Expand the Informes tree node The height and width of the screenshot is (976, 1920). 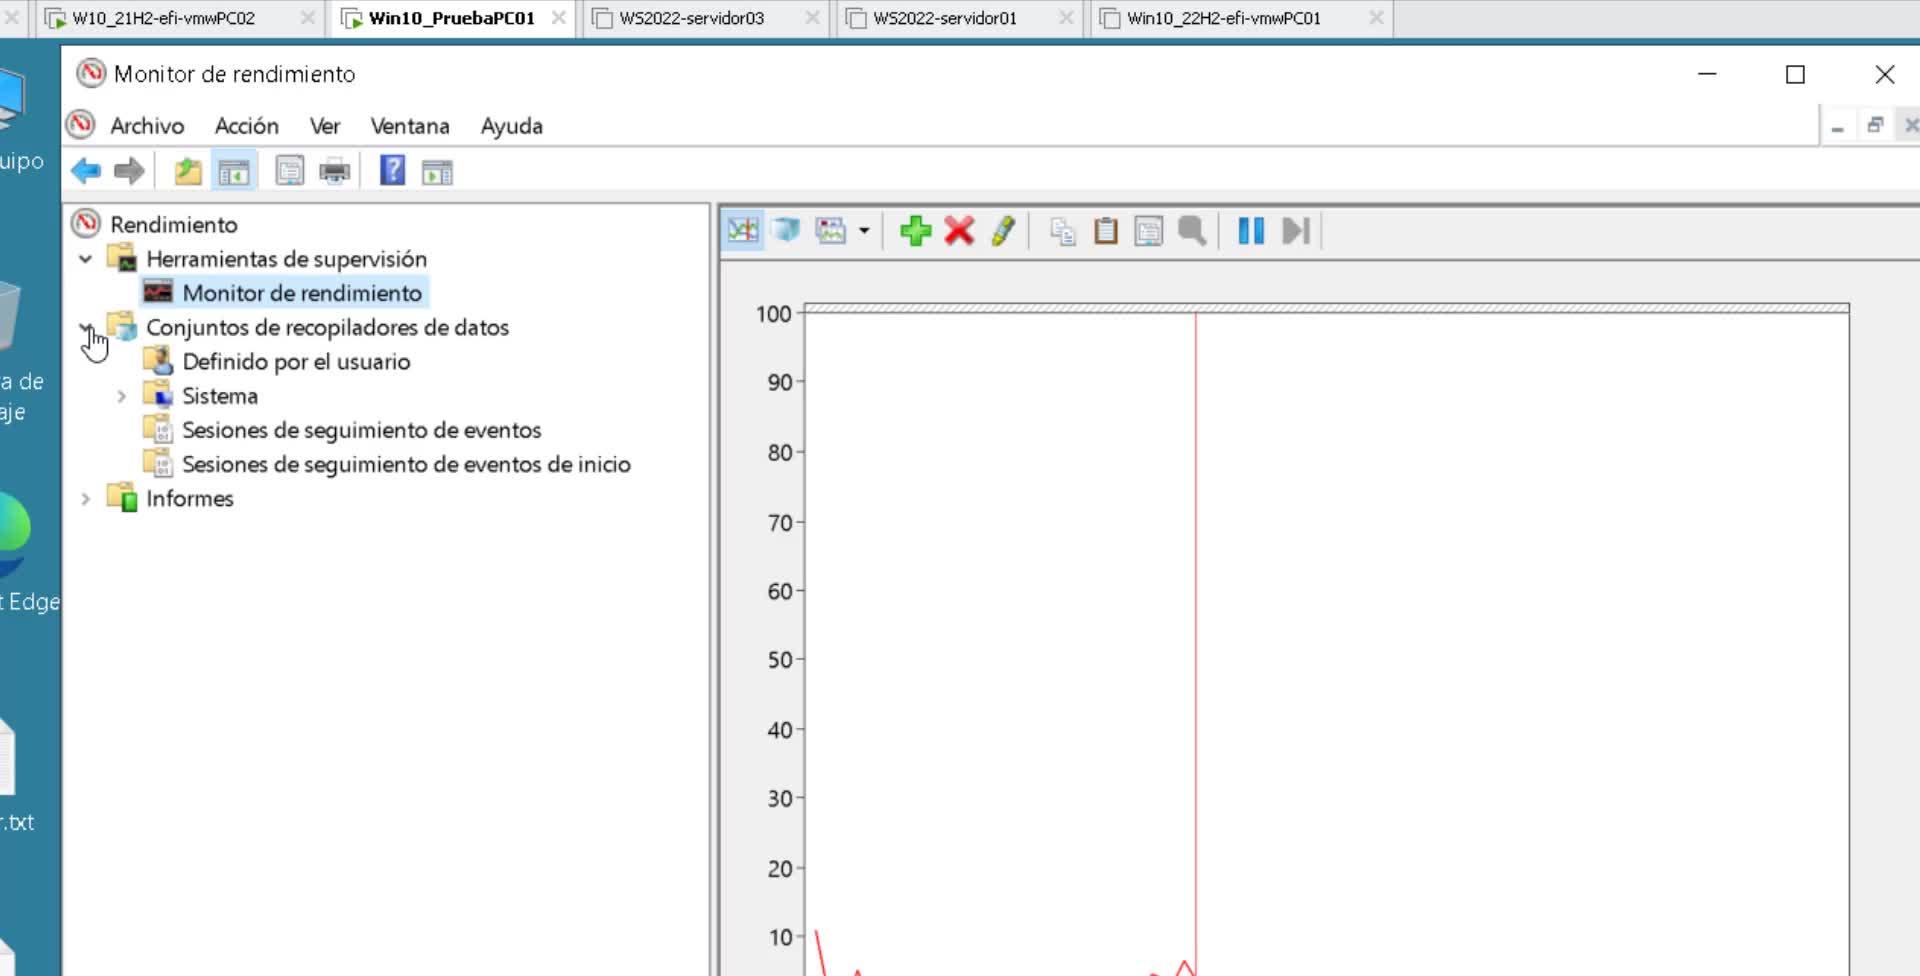86,498
